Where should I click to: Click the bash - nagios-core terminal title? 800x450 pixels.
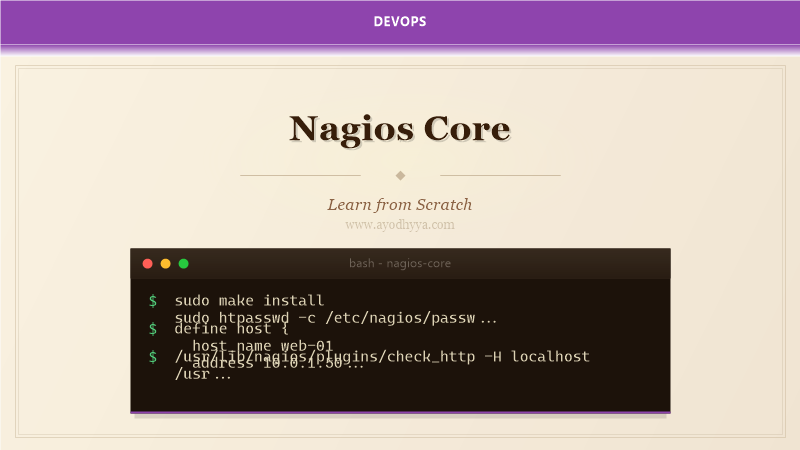[400, 263]
